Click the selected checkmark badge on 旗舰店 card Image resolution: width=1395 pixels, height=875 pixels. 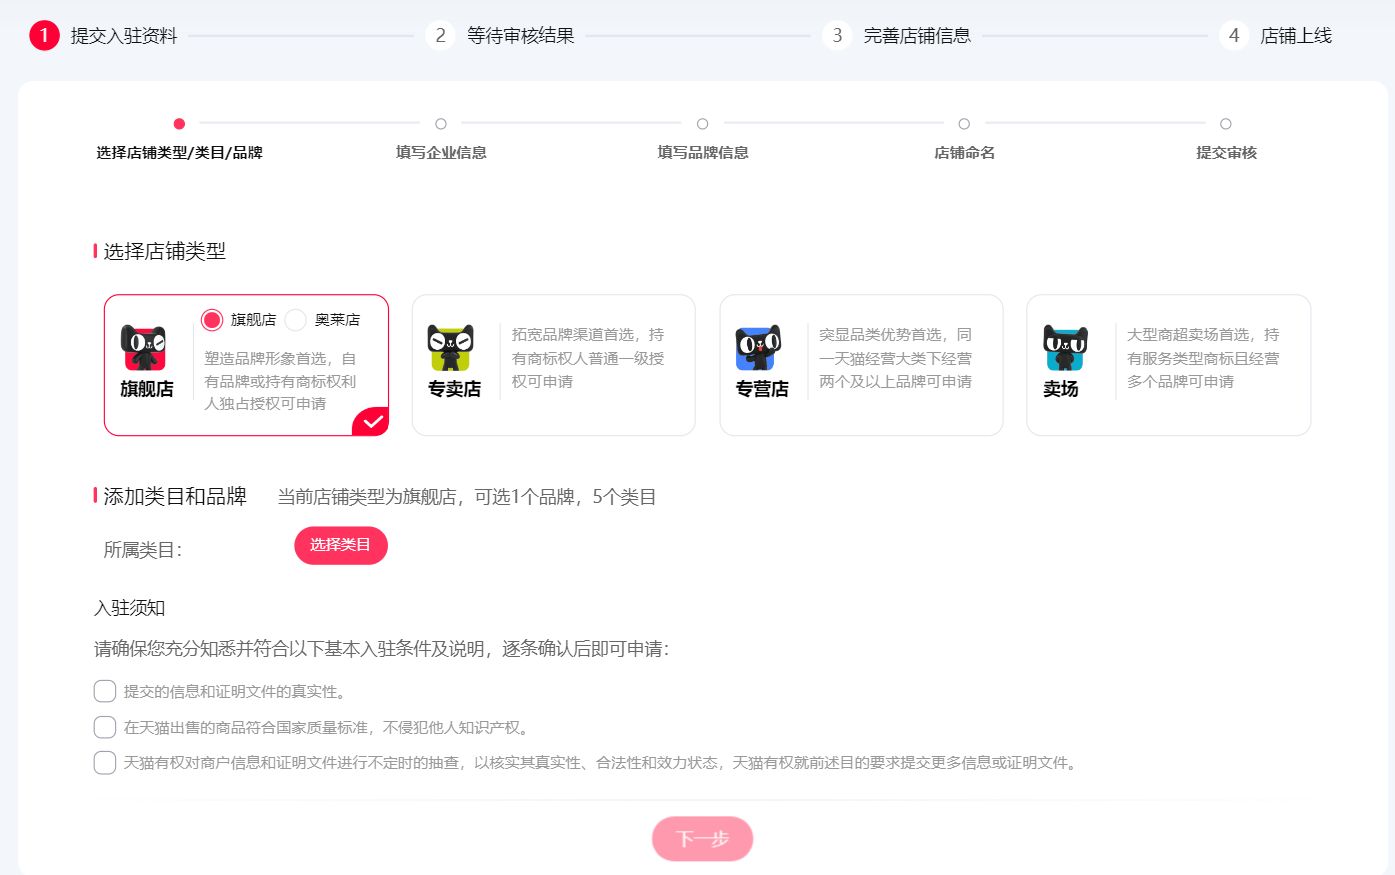[373, 422]
